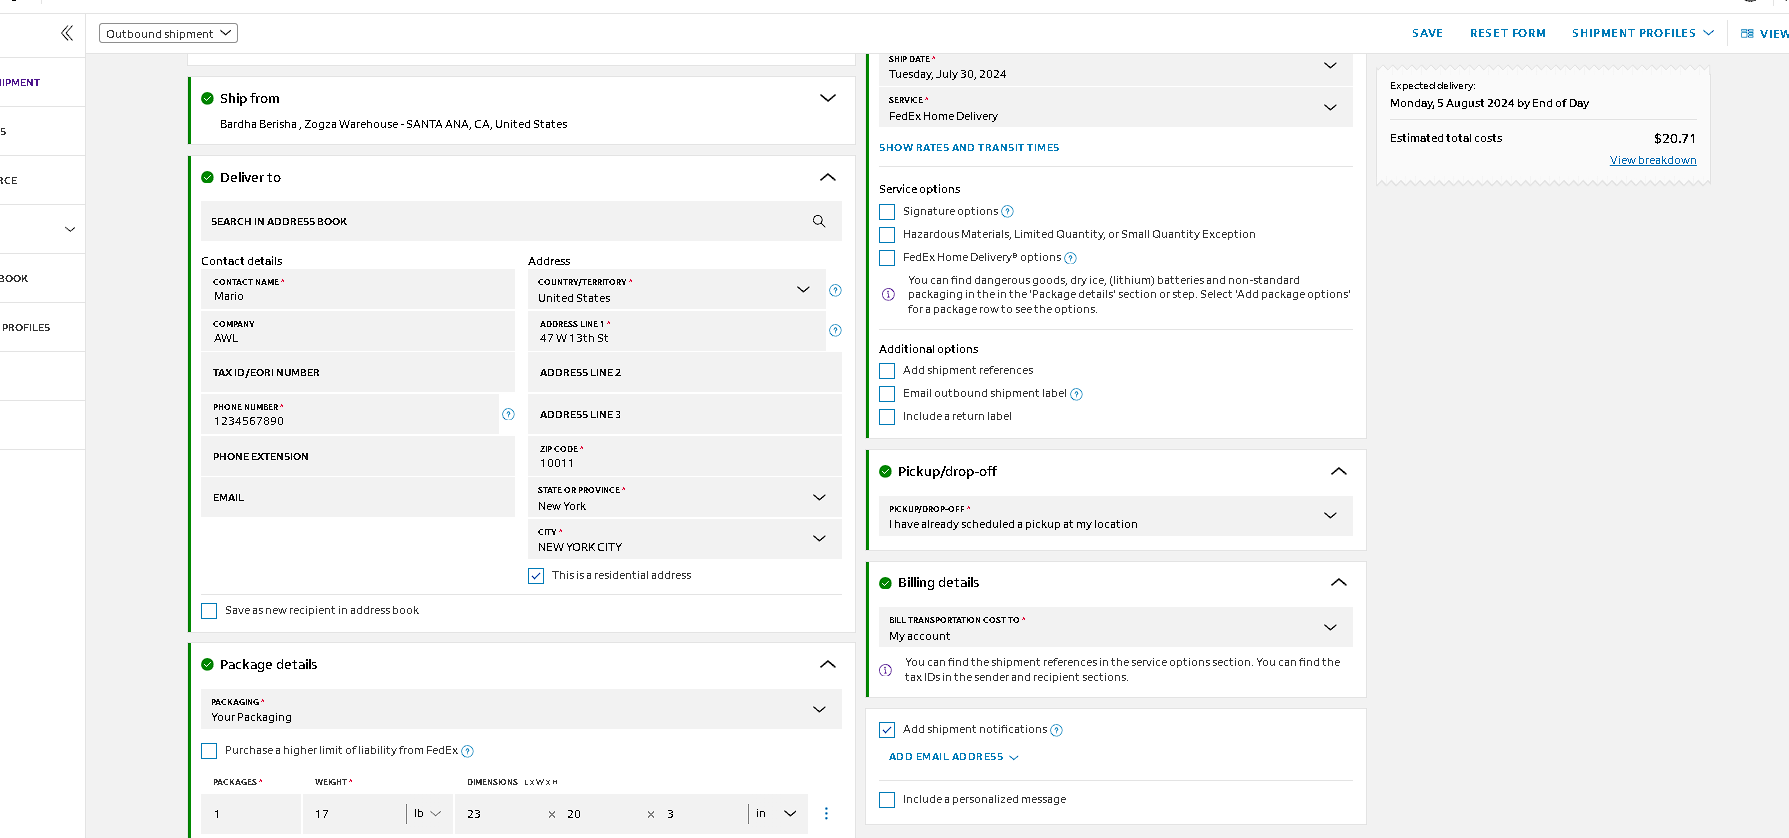Enable Signature options checkbox
Screen dimensions: 1789x838
pyautogui.click(x=887, y=212)
